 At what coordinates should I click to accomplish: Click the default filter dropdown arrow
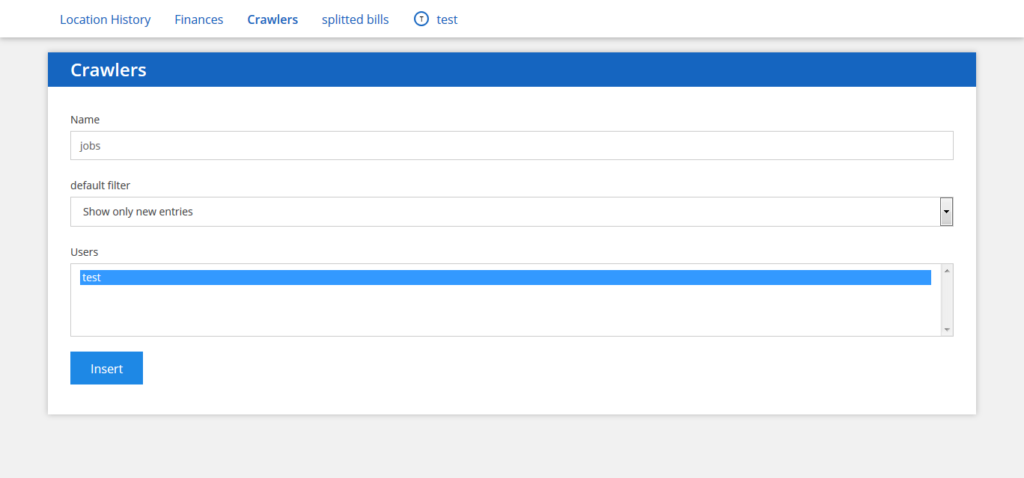pos(946,212)
